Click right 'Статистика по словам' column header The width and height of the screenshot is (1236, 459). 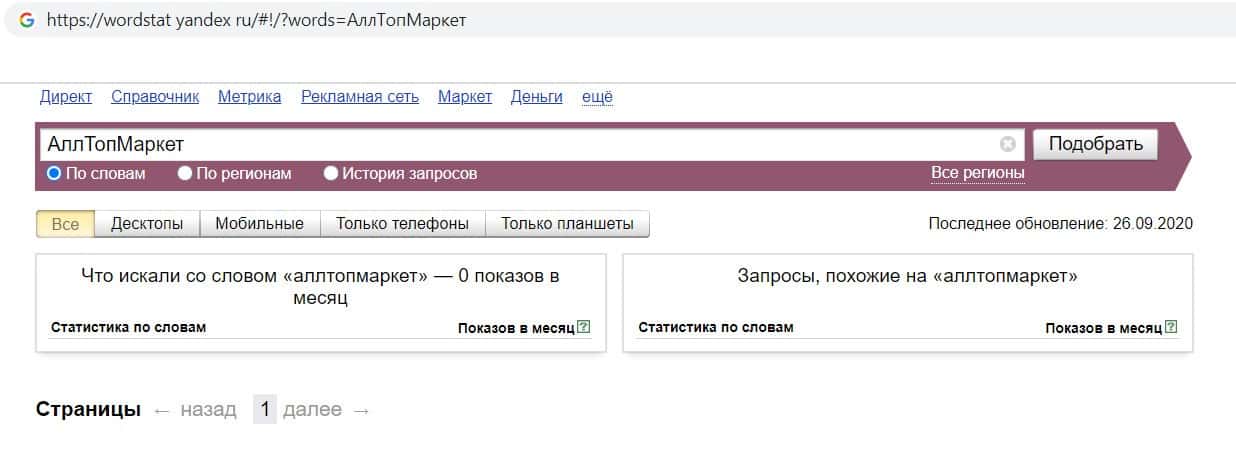pos(716,327)
